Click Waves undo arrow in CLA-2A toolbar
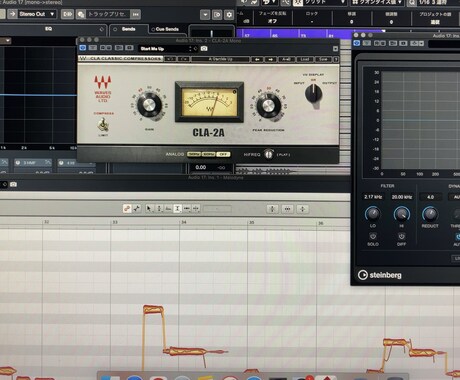Image resolution: width=460 pixels, height=380 pixels. point(170,59)
